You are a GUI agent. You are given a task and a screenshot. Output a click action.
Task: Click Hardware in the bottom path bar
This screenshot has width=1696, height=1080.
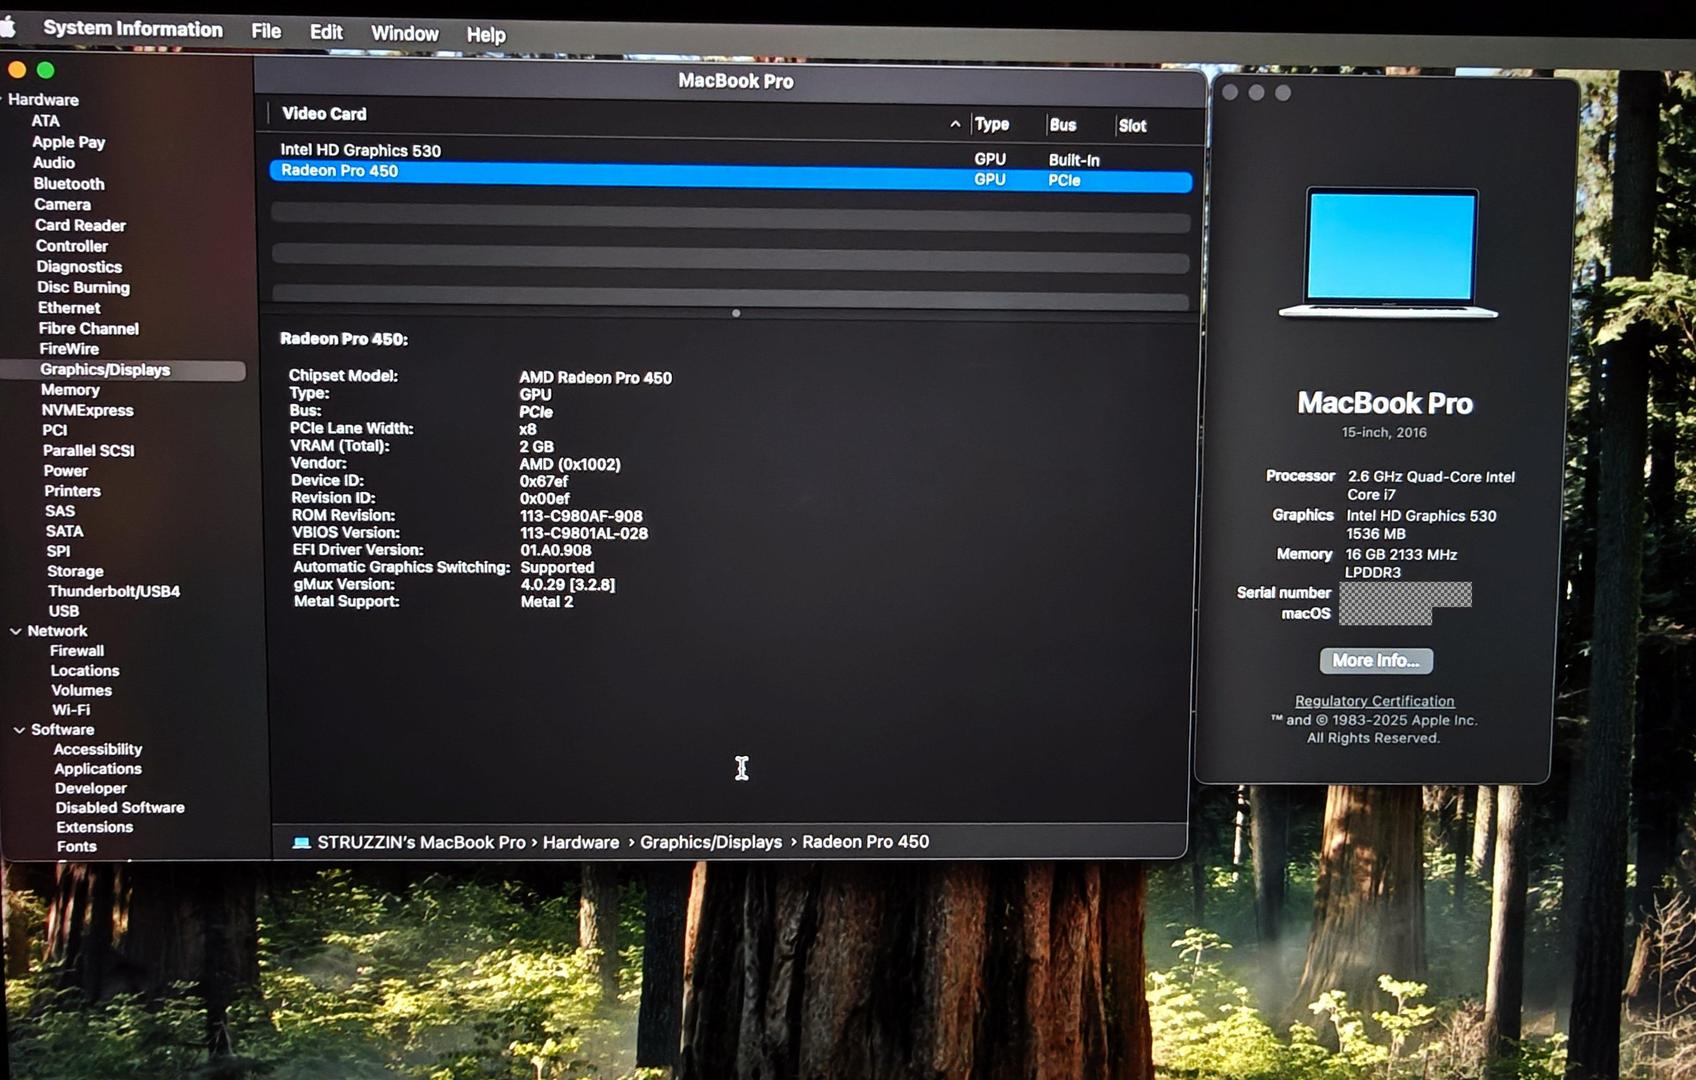(581, 842)
